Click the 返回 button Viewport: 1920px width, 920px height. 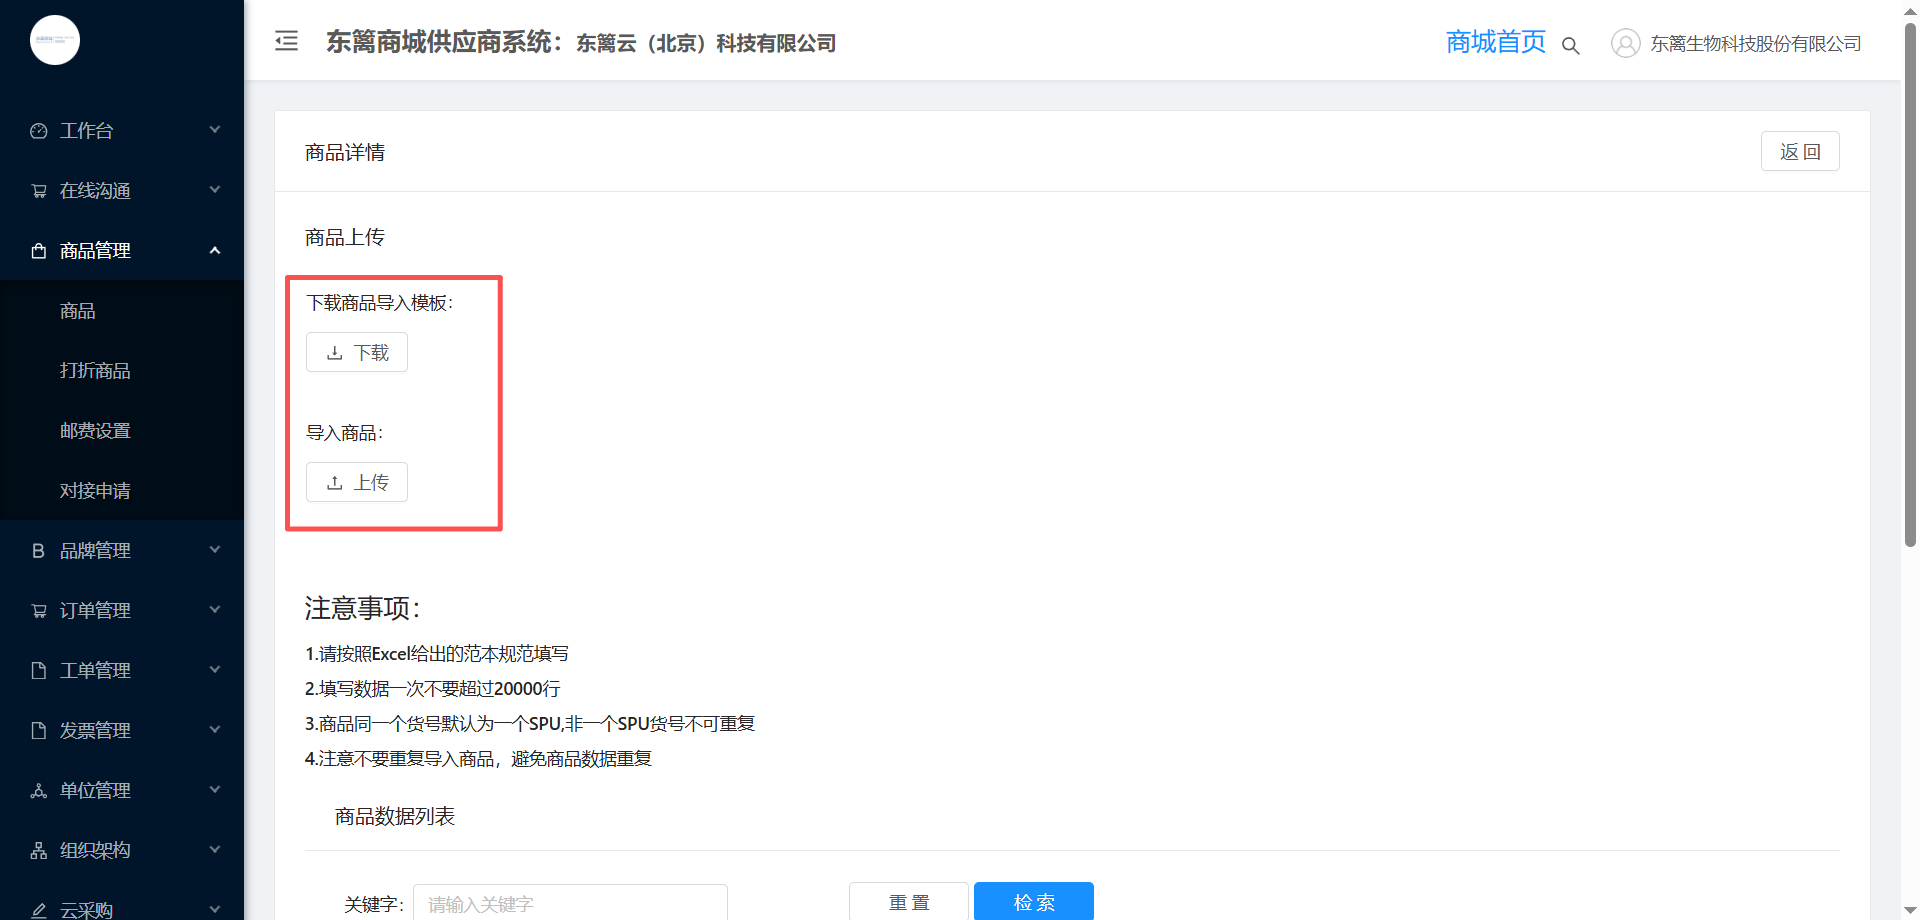(x=1800, y=151)
